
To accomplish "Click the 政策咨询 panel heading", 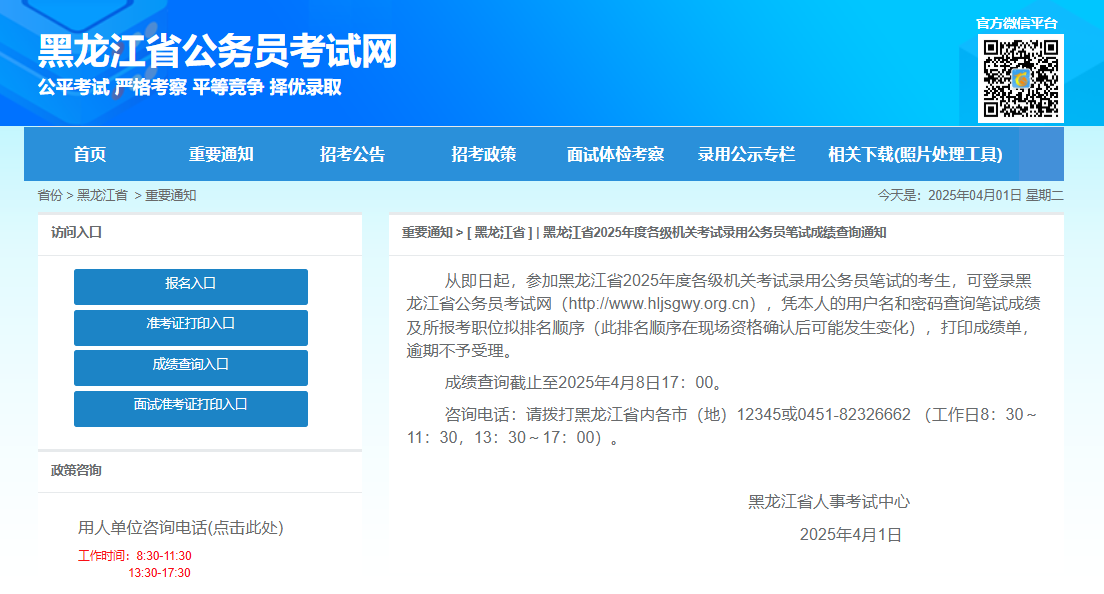I will [76, 470].
